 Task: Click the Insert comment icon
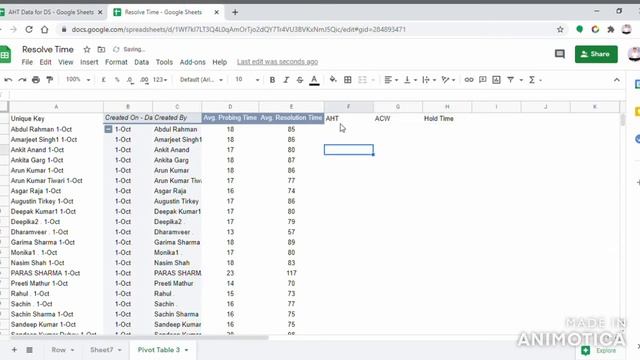[x=482, y=80]
